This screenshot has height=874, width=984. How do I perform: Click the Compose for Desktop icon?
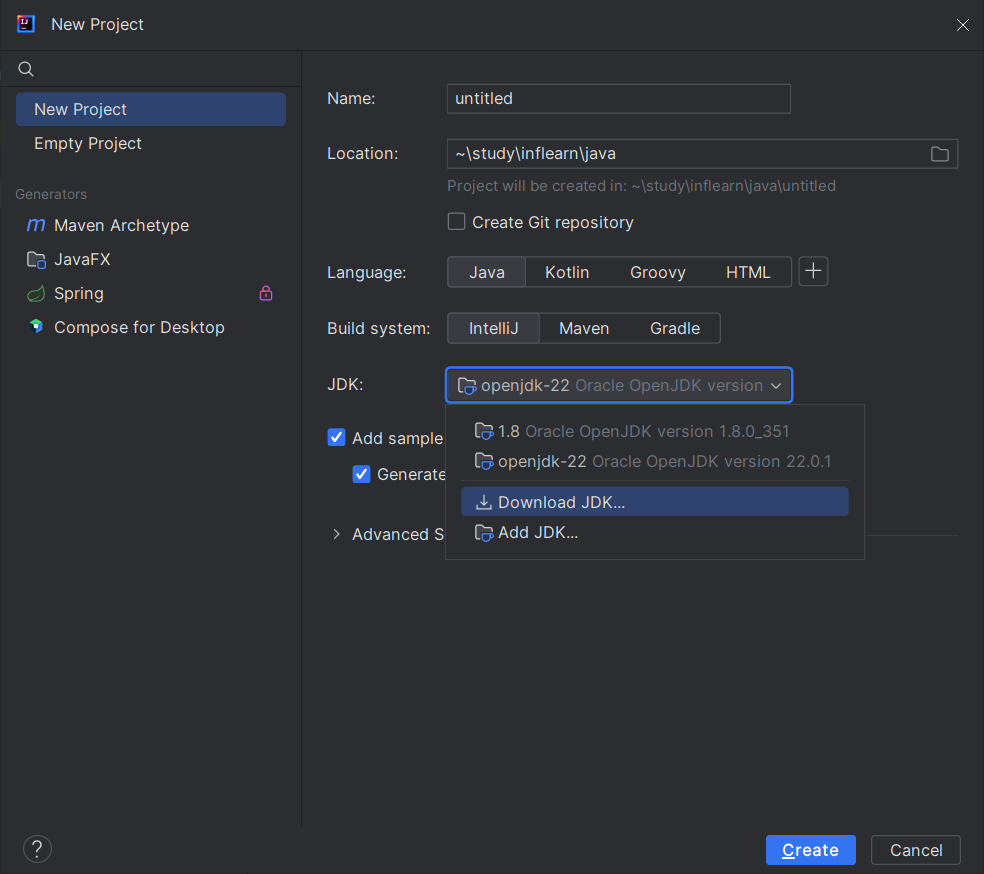tap(36, 326)
